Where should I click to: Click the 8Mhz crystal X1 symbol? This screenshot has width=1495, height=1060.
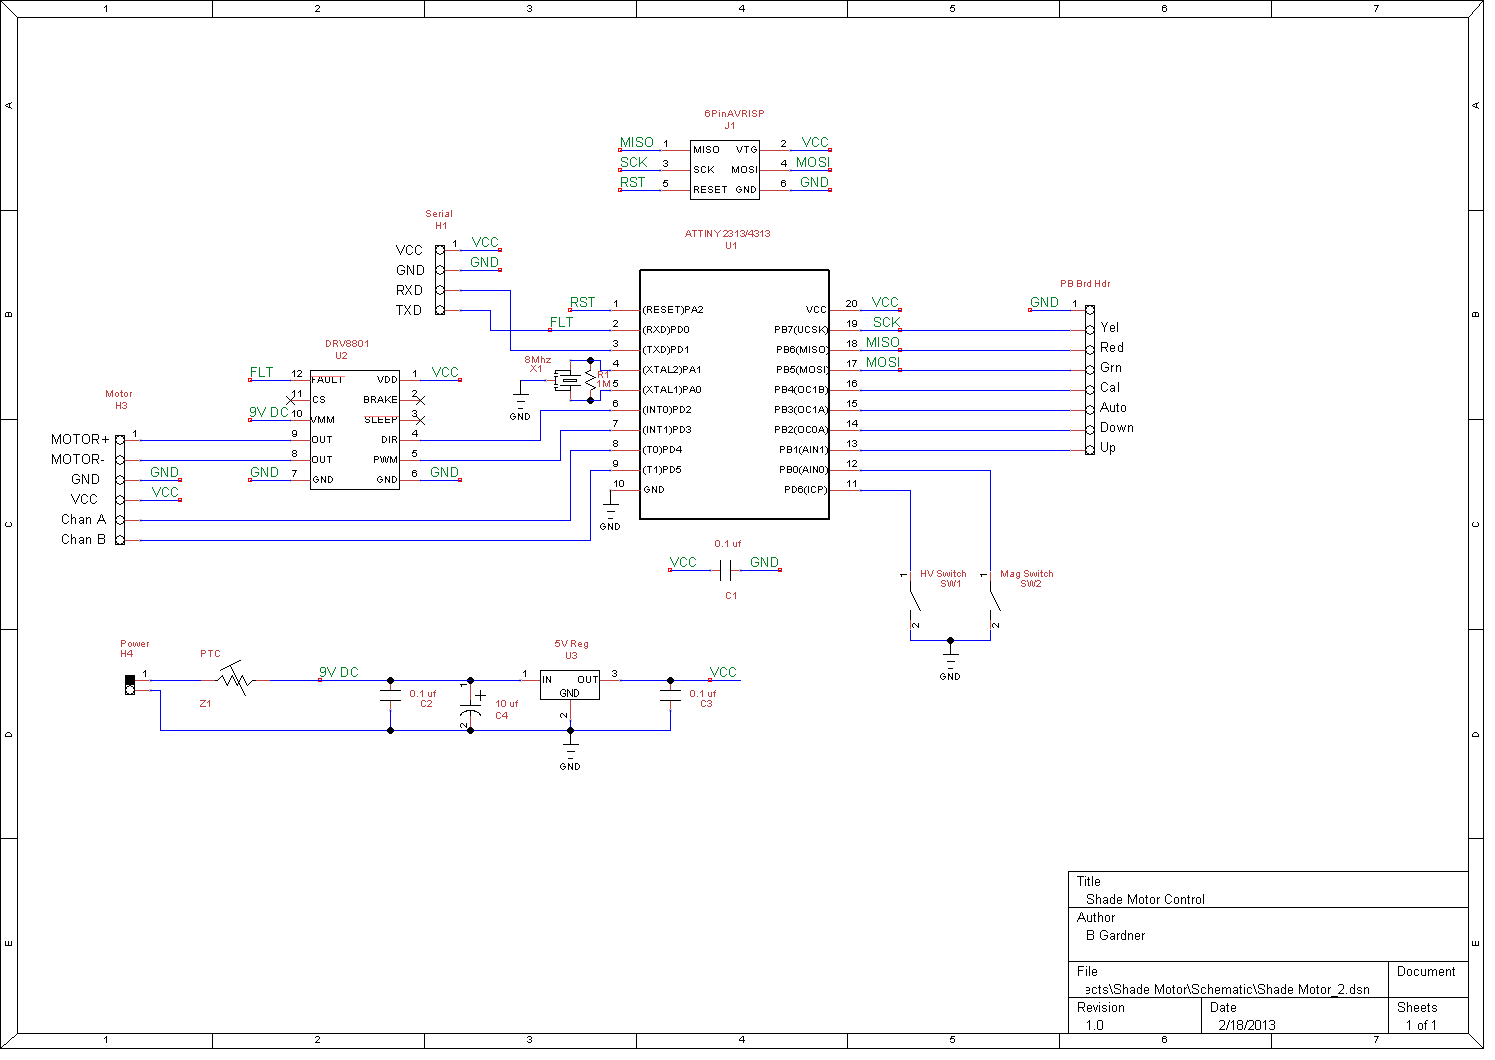(x=569, y=380)
